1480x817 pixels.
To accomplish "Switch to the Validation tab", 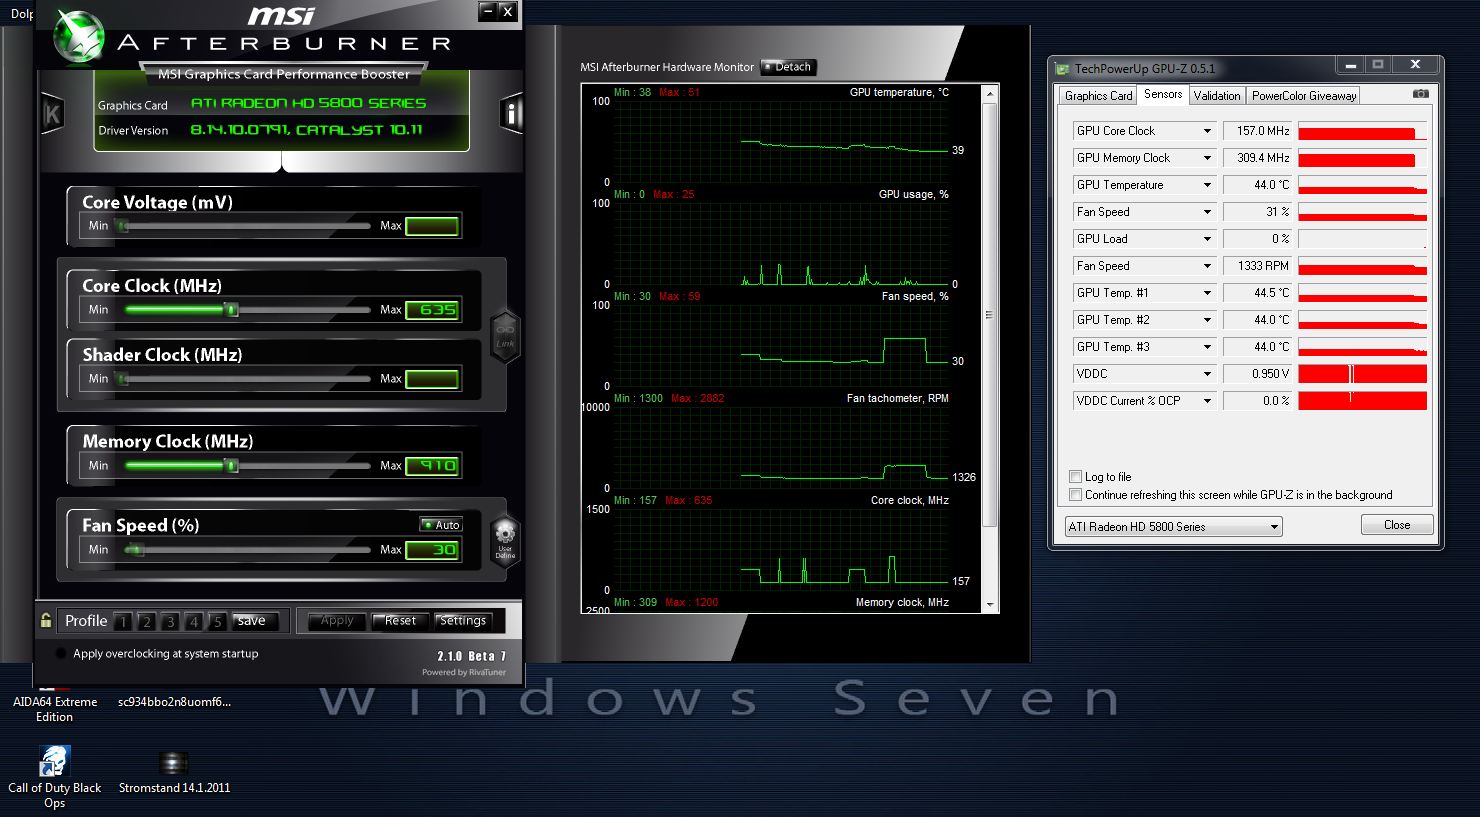I will click(x=1217, y=96).
